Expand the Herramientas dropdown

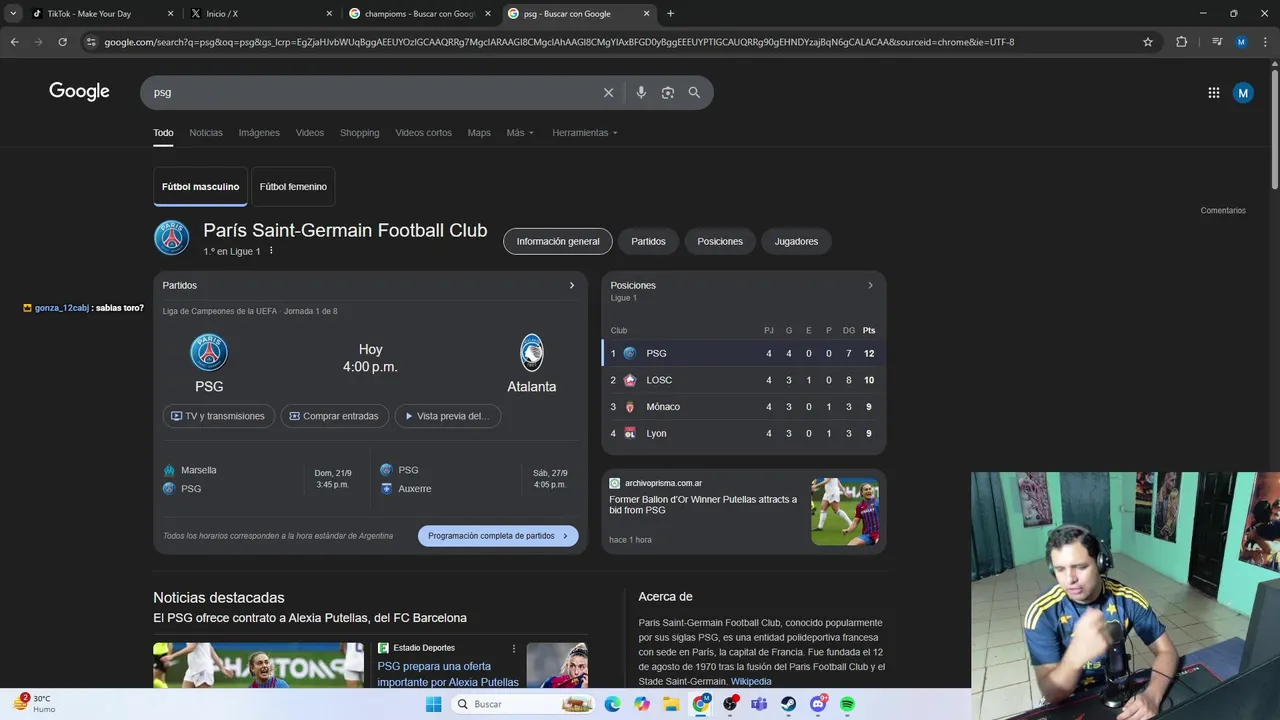tap(585, 133)
